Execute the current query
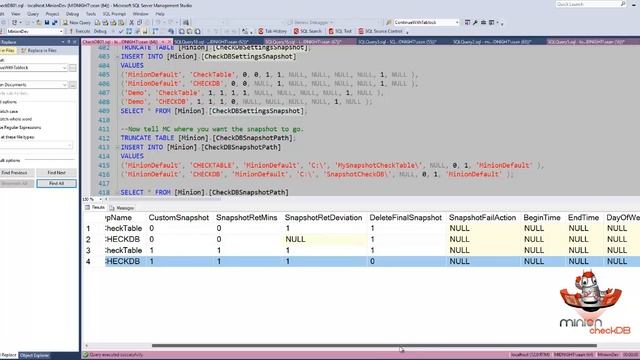The height and width of the screenshot is (360, 640). [80, 31]
